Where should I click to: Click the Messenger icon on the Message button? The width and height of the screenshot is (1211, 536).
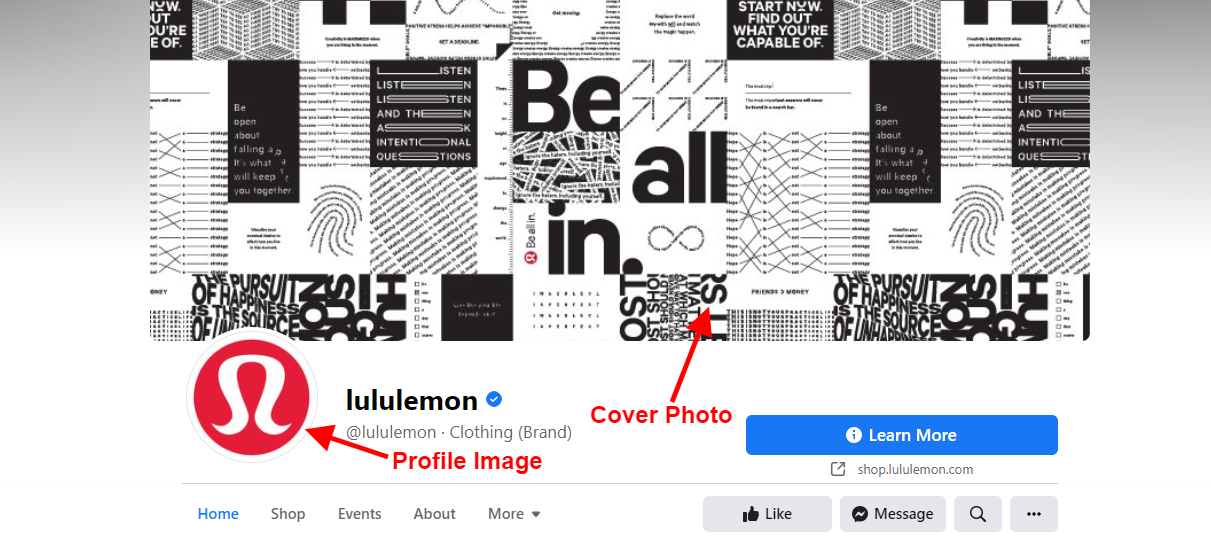coord(859,514)
